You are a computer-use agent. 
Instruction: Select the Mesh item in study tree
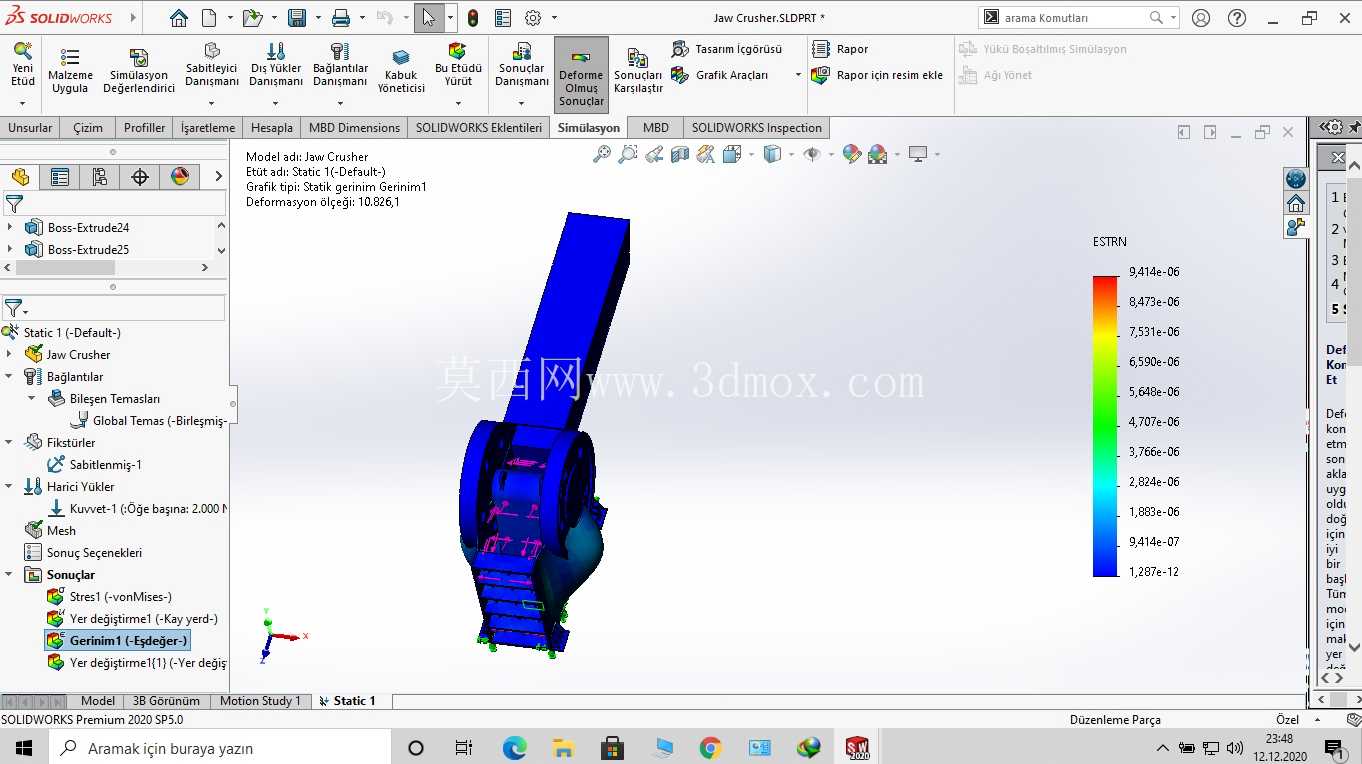point(50,531)
